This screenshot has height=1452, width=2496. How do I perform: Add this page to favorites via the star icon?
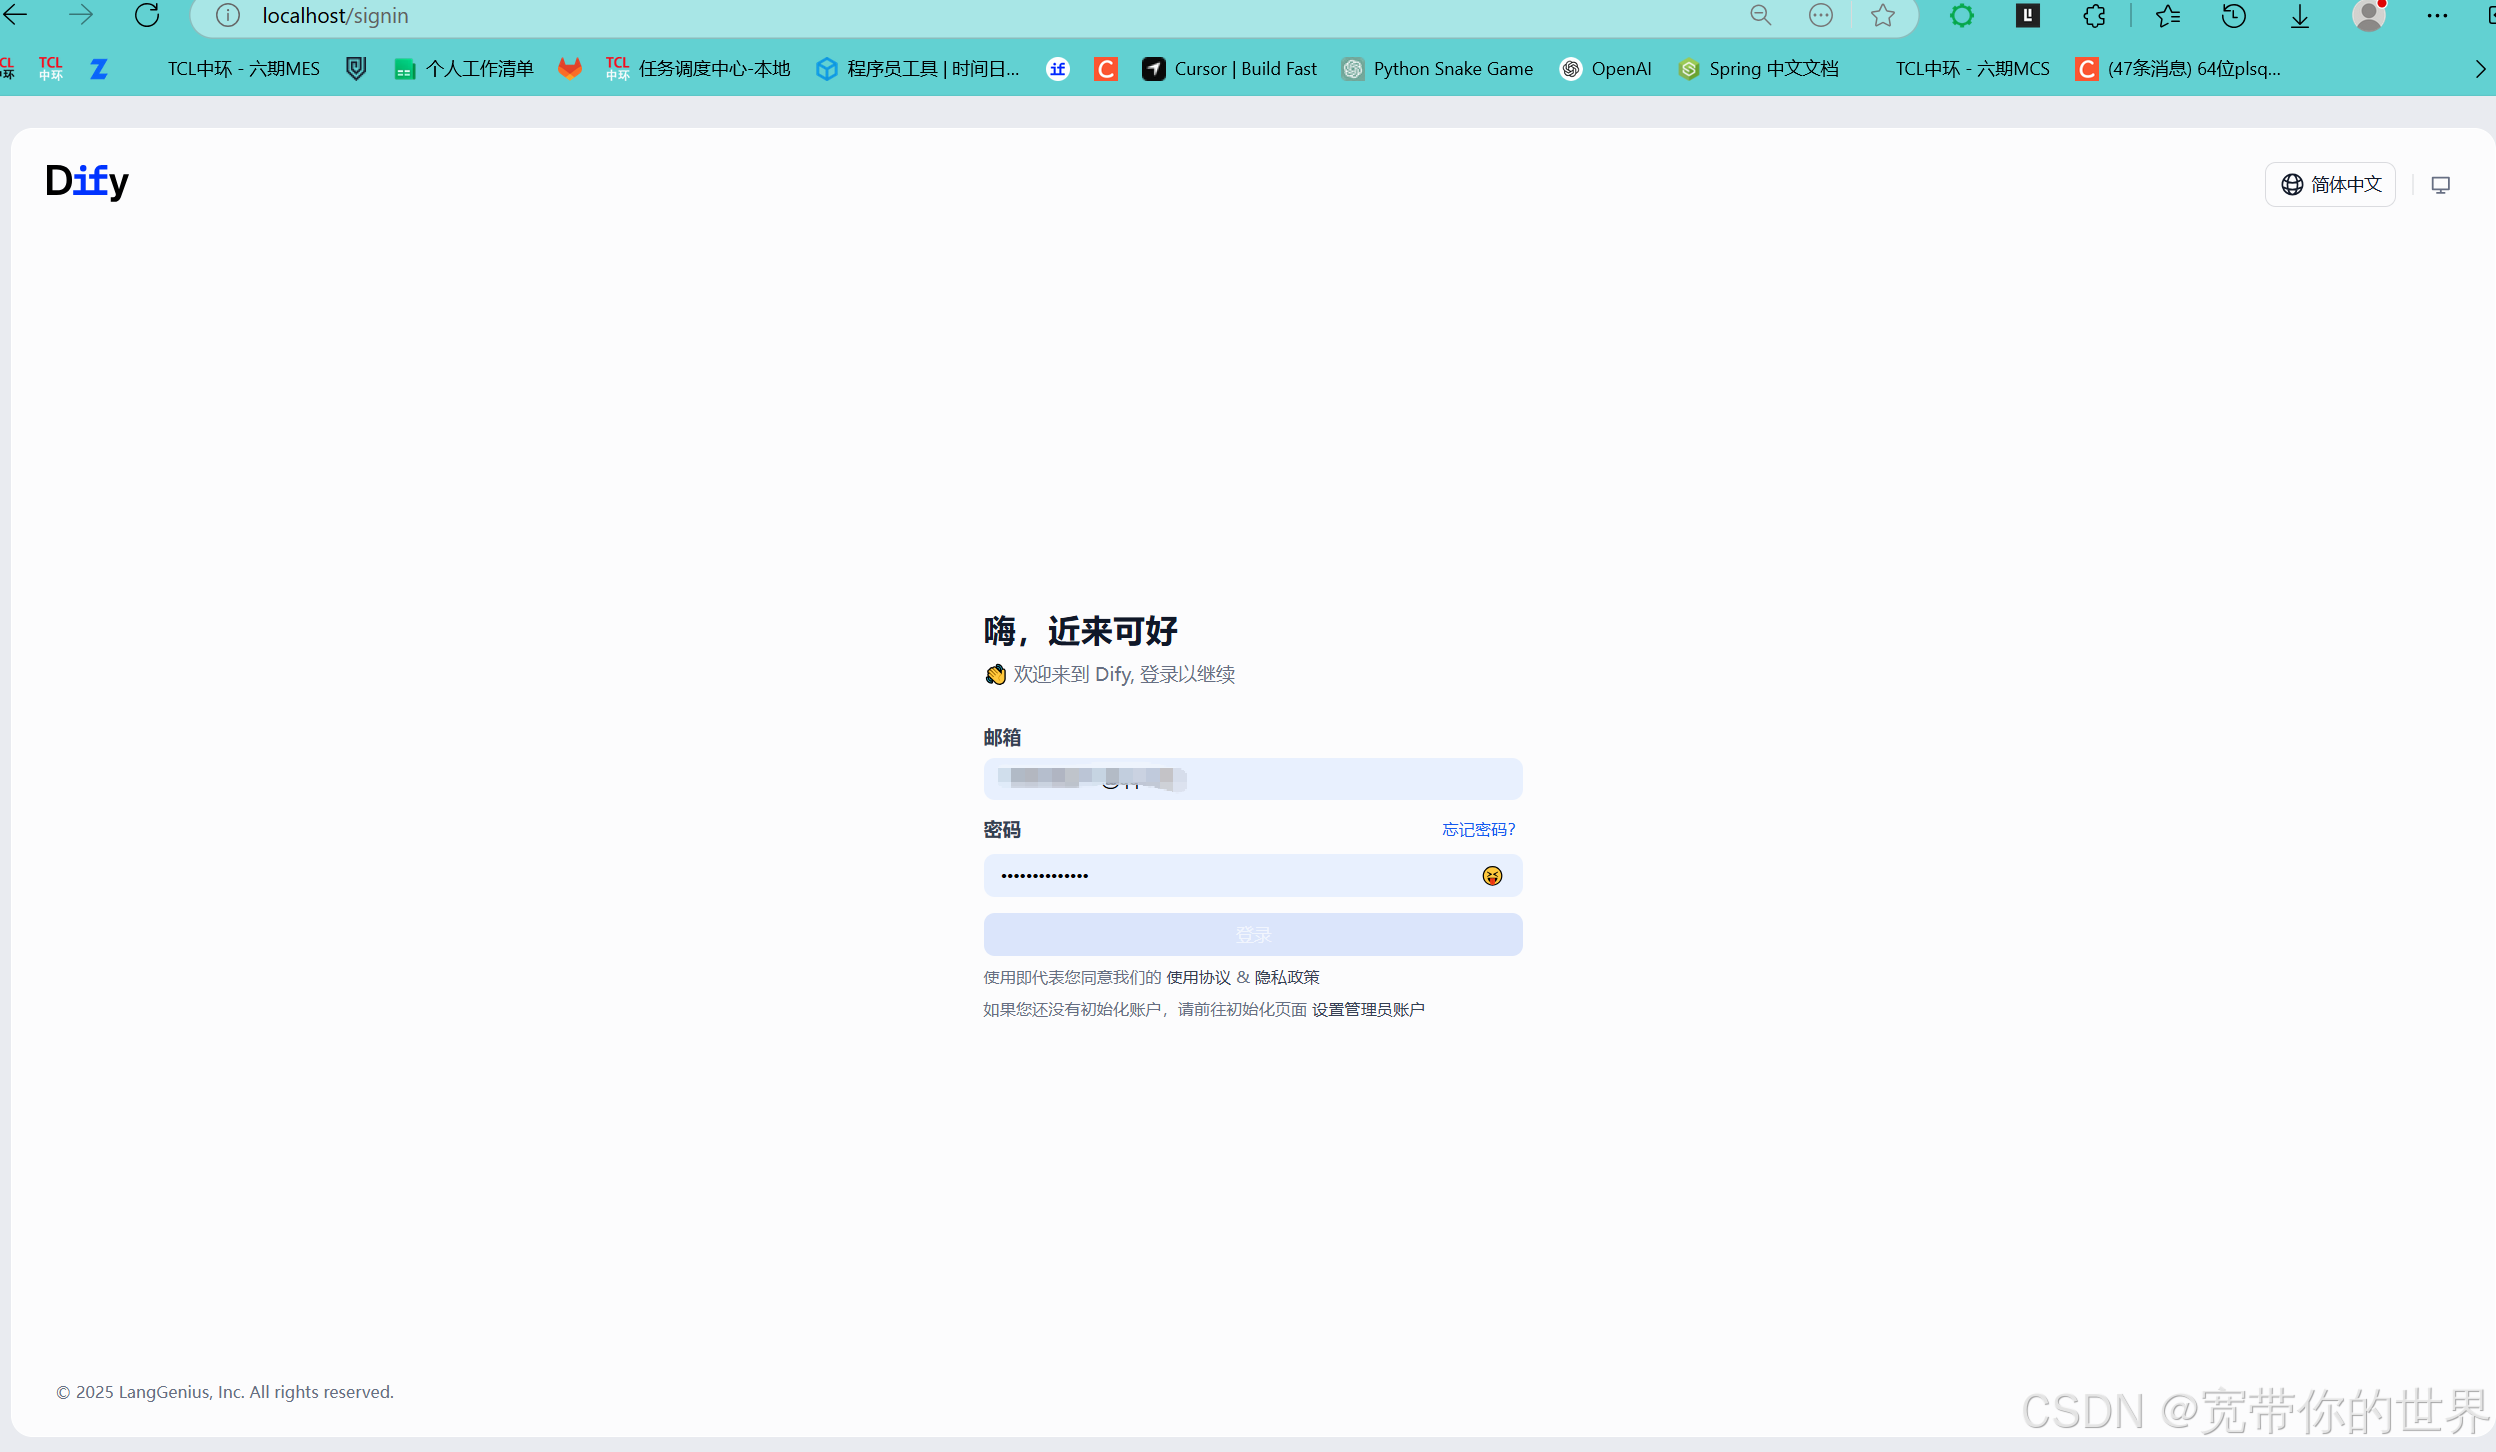pyautogui.click(x=1883, y=15)
